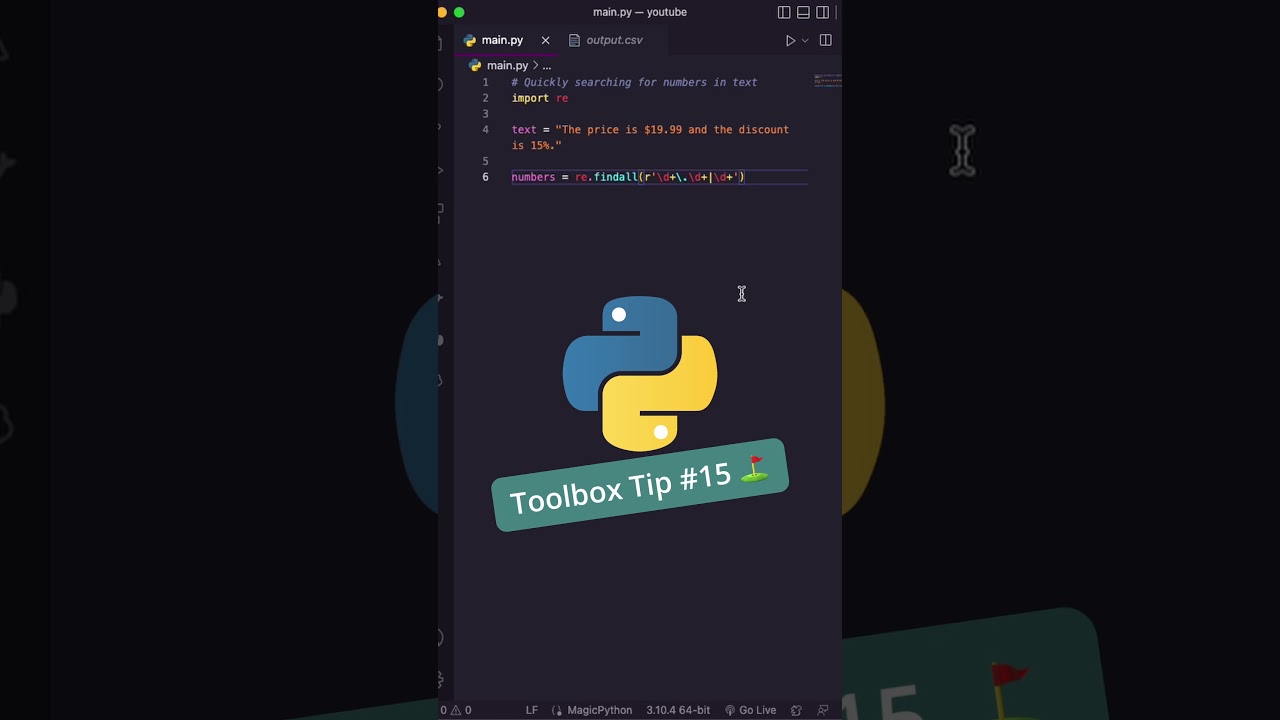The width and height of the screenshot is (1280, 720).
Task: Click 'text' variable on line 4
Action: (x=524, y=130)
